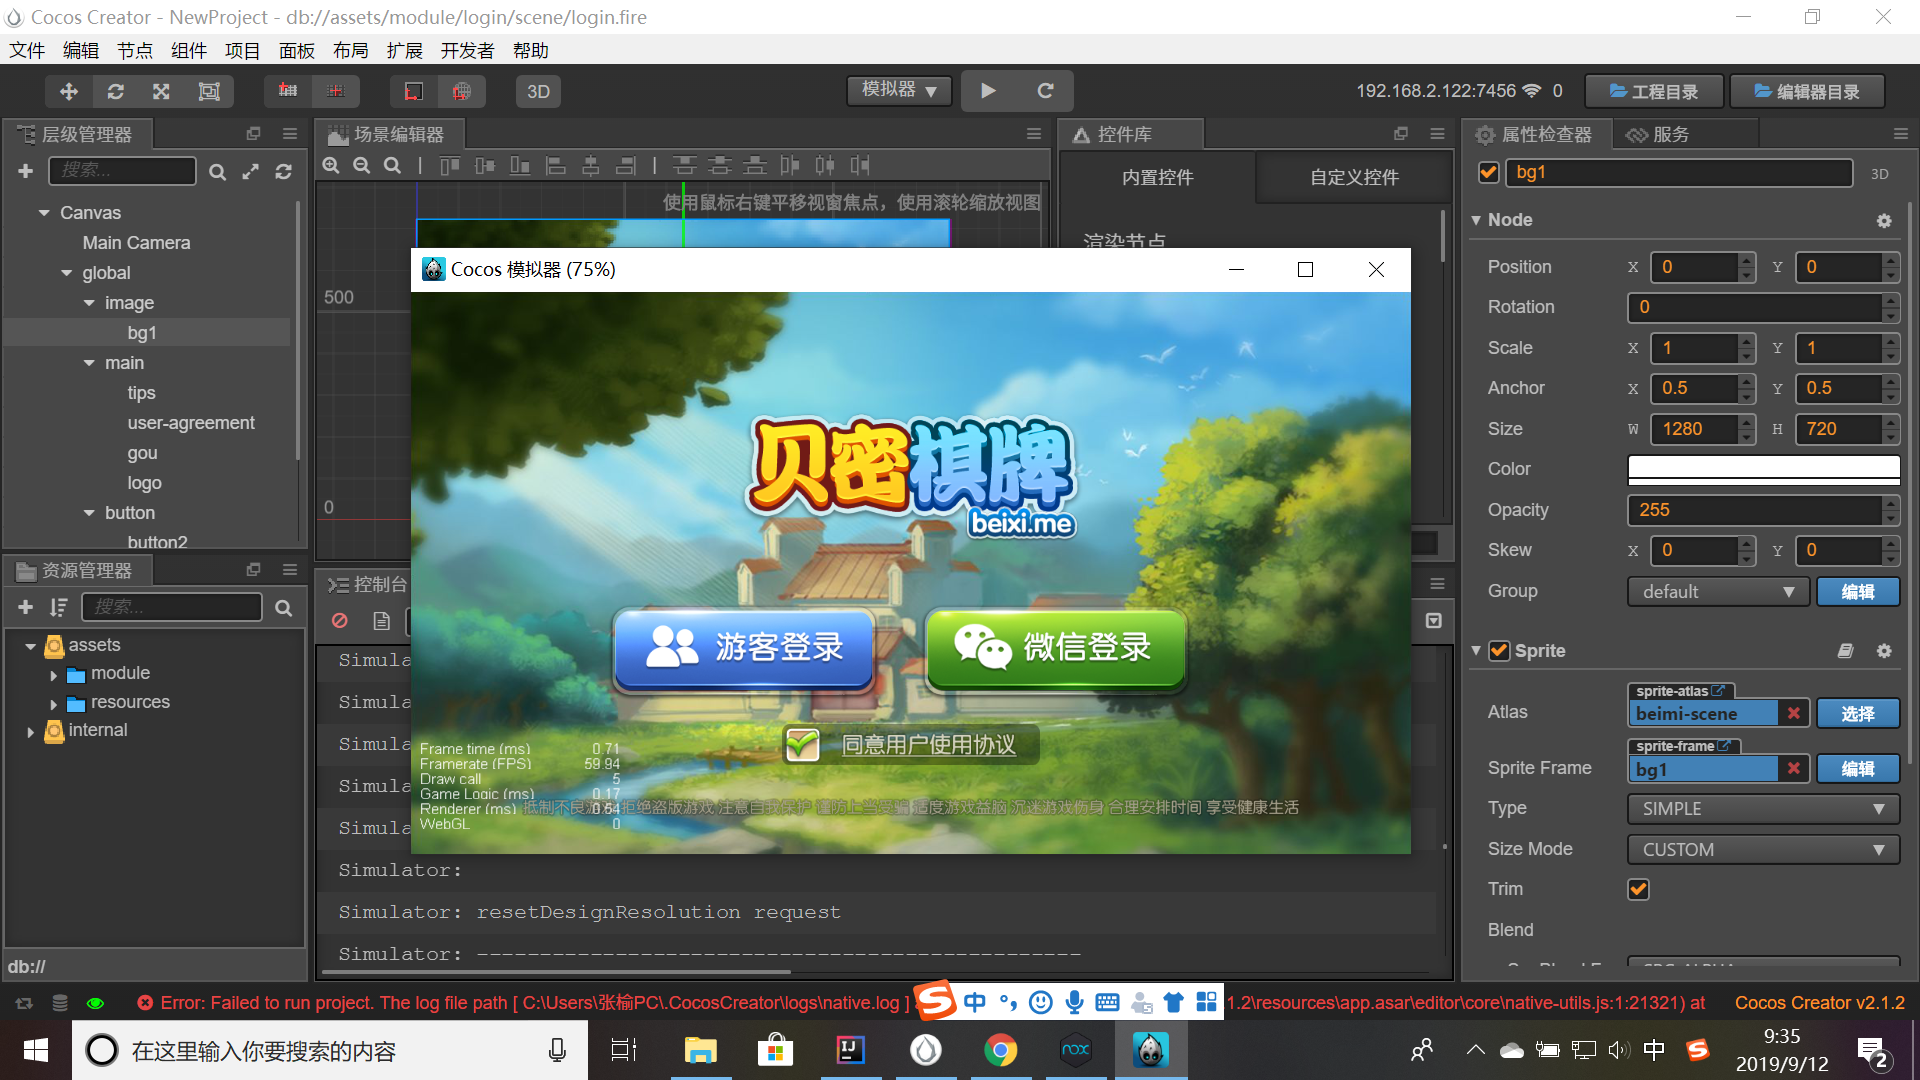Disable the Trim checkbox
This screenshot has width=1920, height=1080.
[x=1638, y=889]
